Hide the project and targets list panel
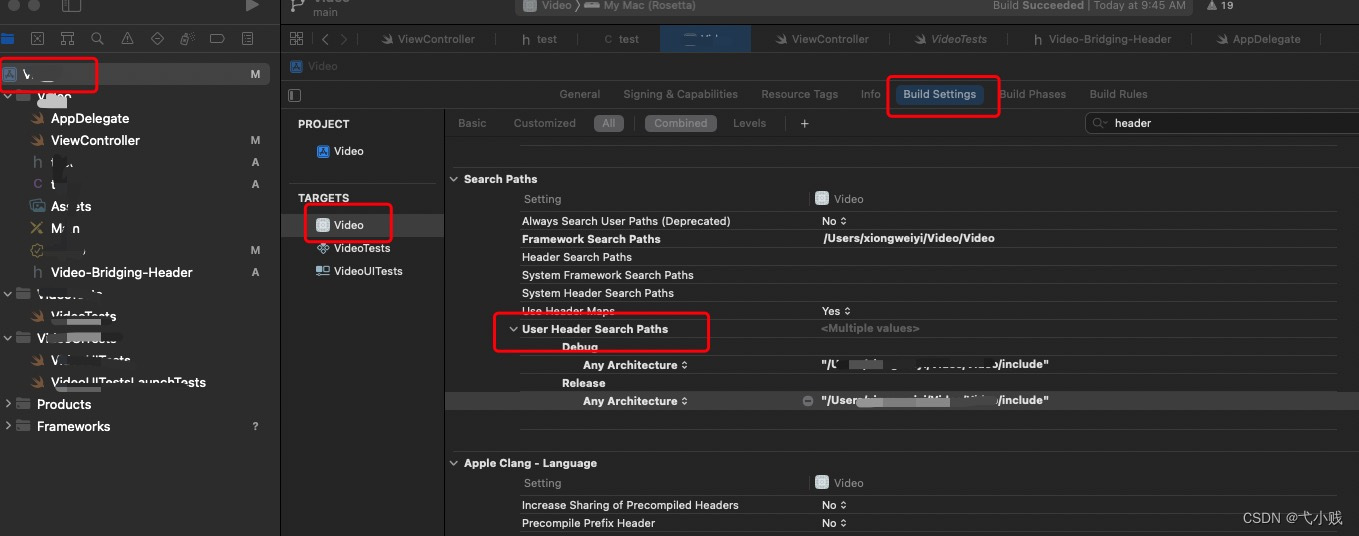 tap(294, 95)
